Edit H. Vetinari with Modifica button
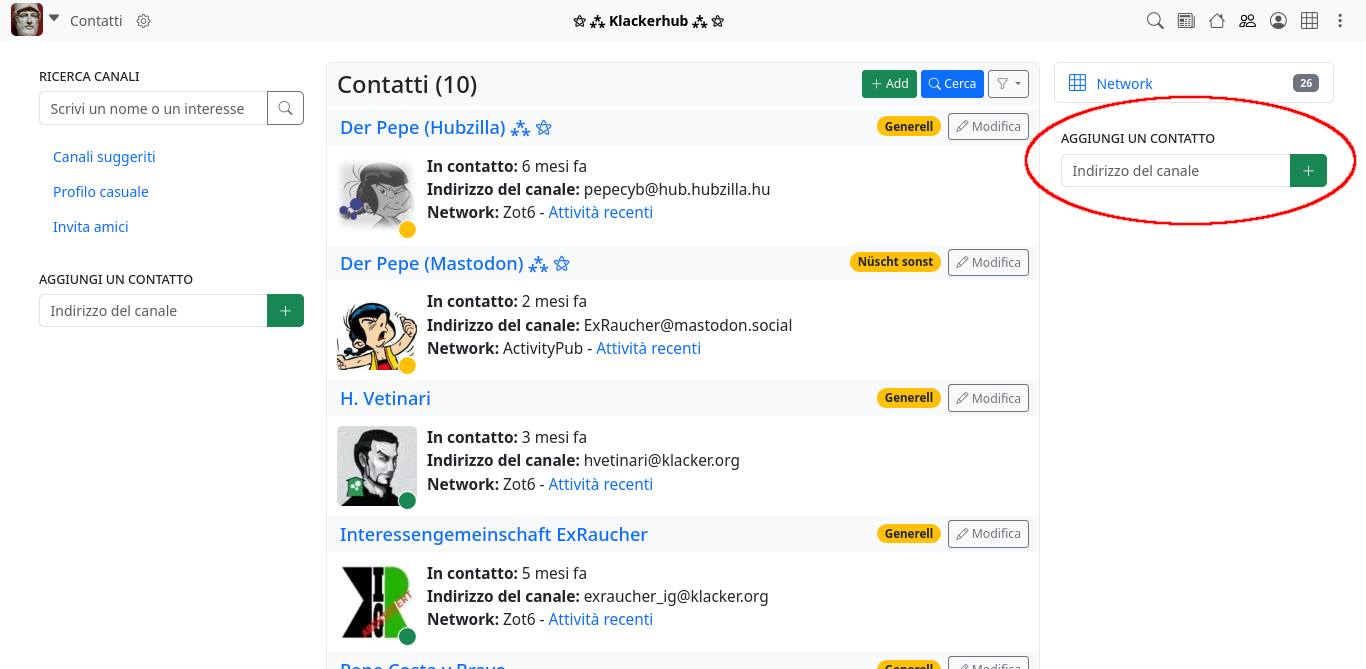This screenshot has height=669, width=1366. [x=988, y=398]
